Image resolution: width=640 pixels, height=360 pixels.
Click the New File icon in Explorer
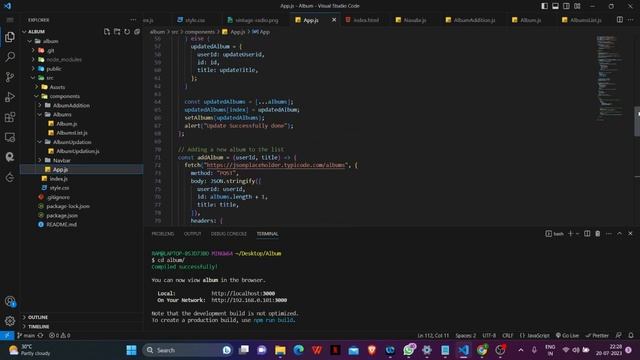tap(107, 31)
